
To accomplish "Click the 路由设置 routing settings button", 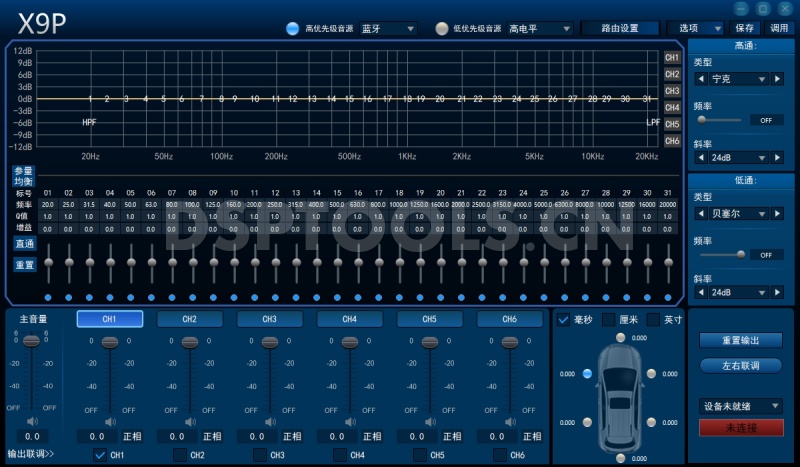I will (x=620, y=29).
